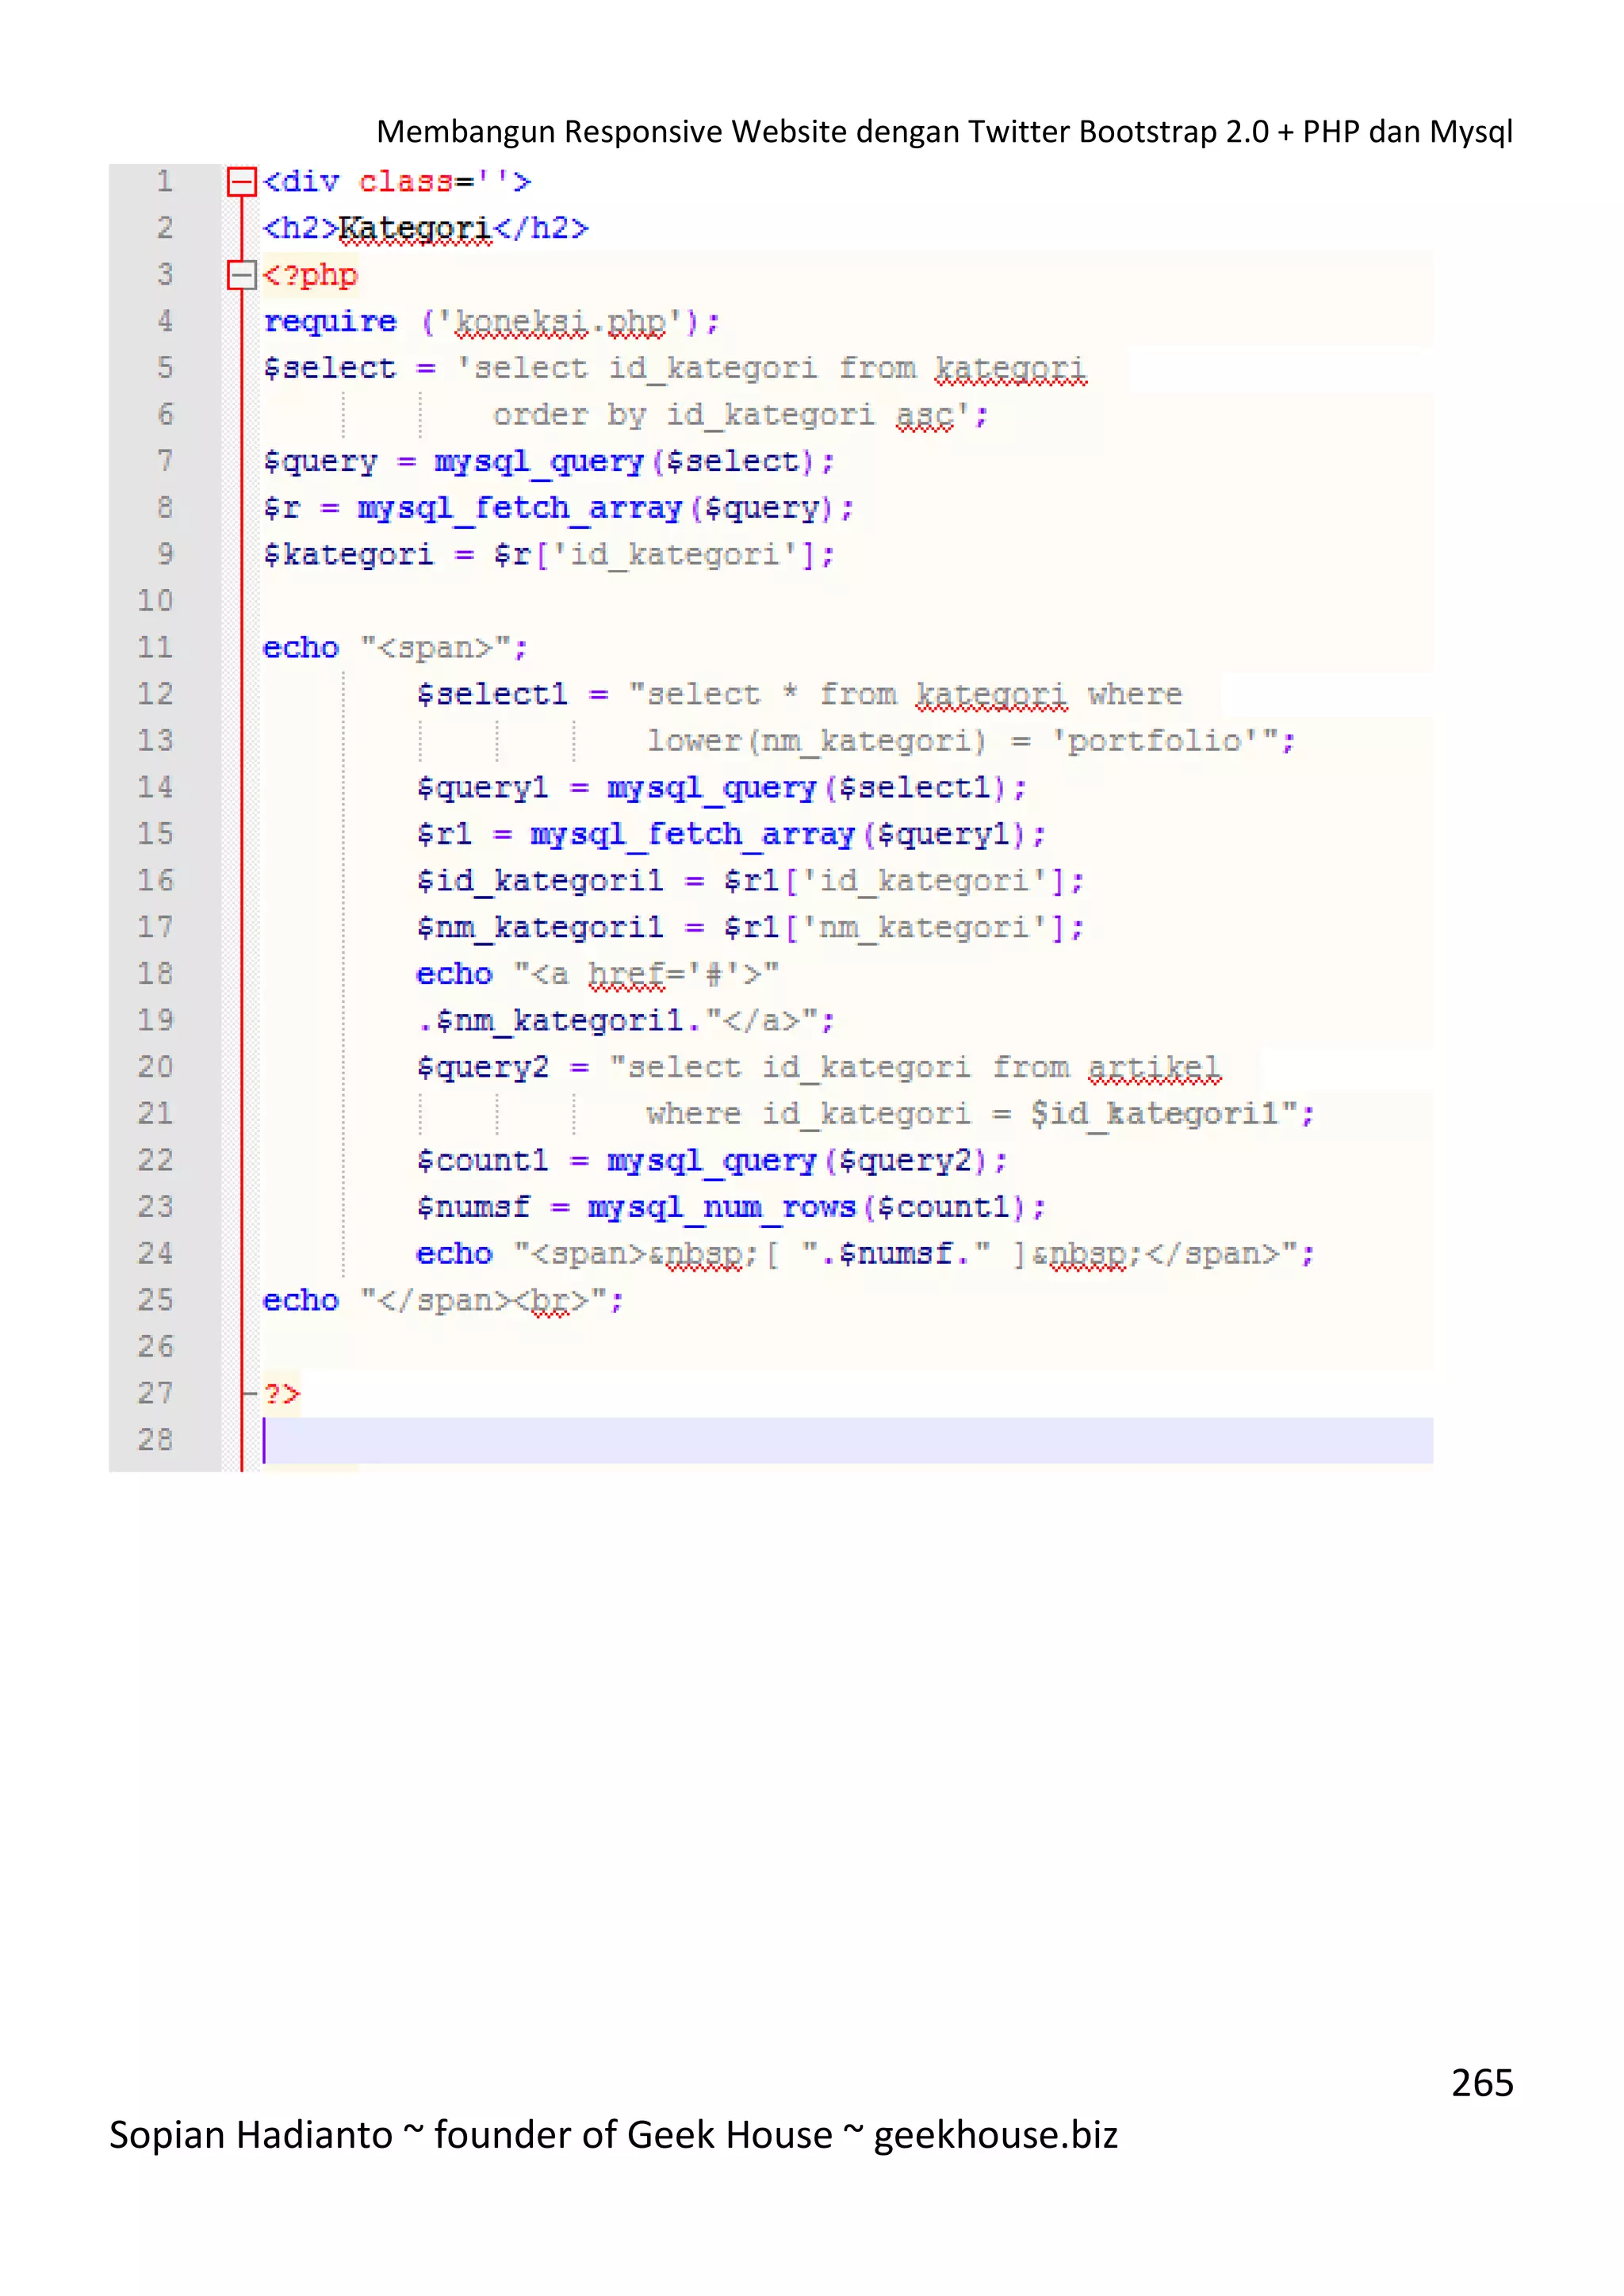Click the mysql_num_rows function name
This screenshot has height=2296, width=1624.
(x=721, y=1207)
